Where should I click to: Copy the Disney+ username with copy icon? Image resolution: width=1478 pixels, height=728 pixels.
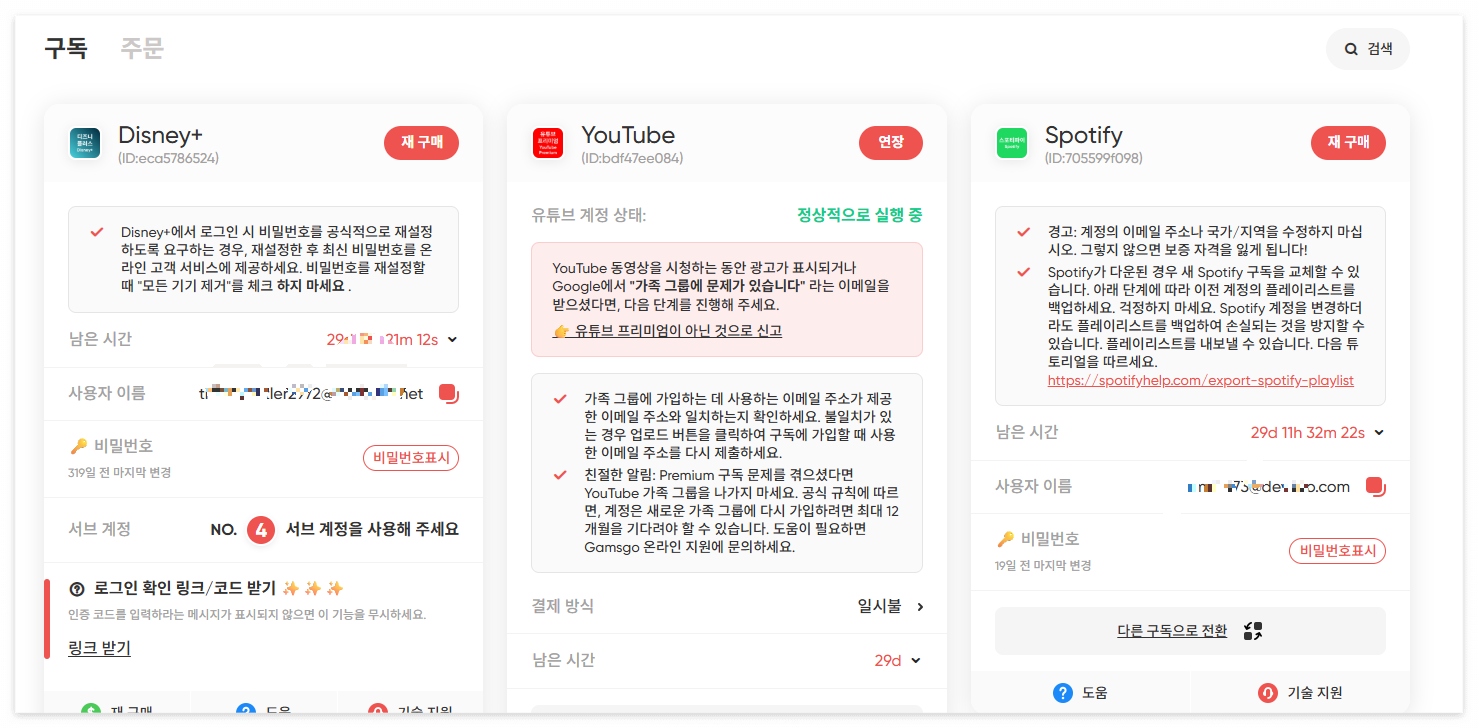[448, 394]
